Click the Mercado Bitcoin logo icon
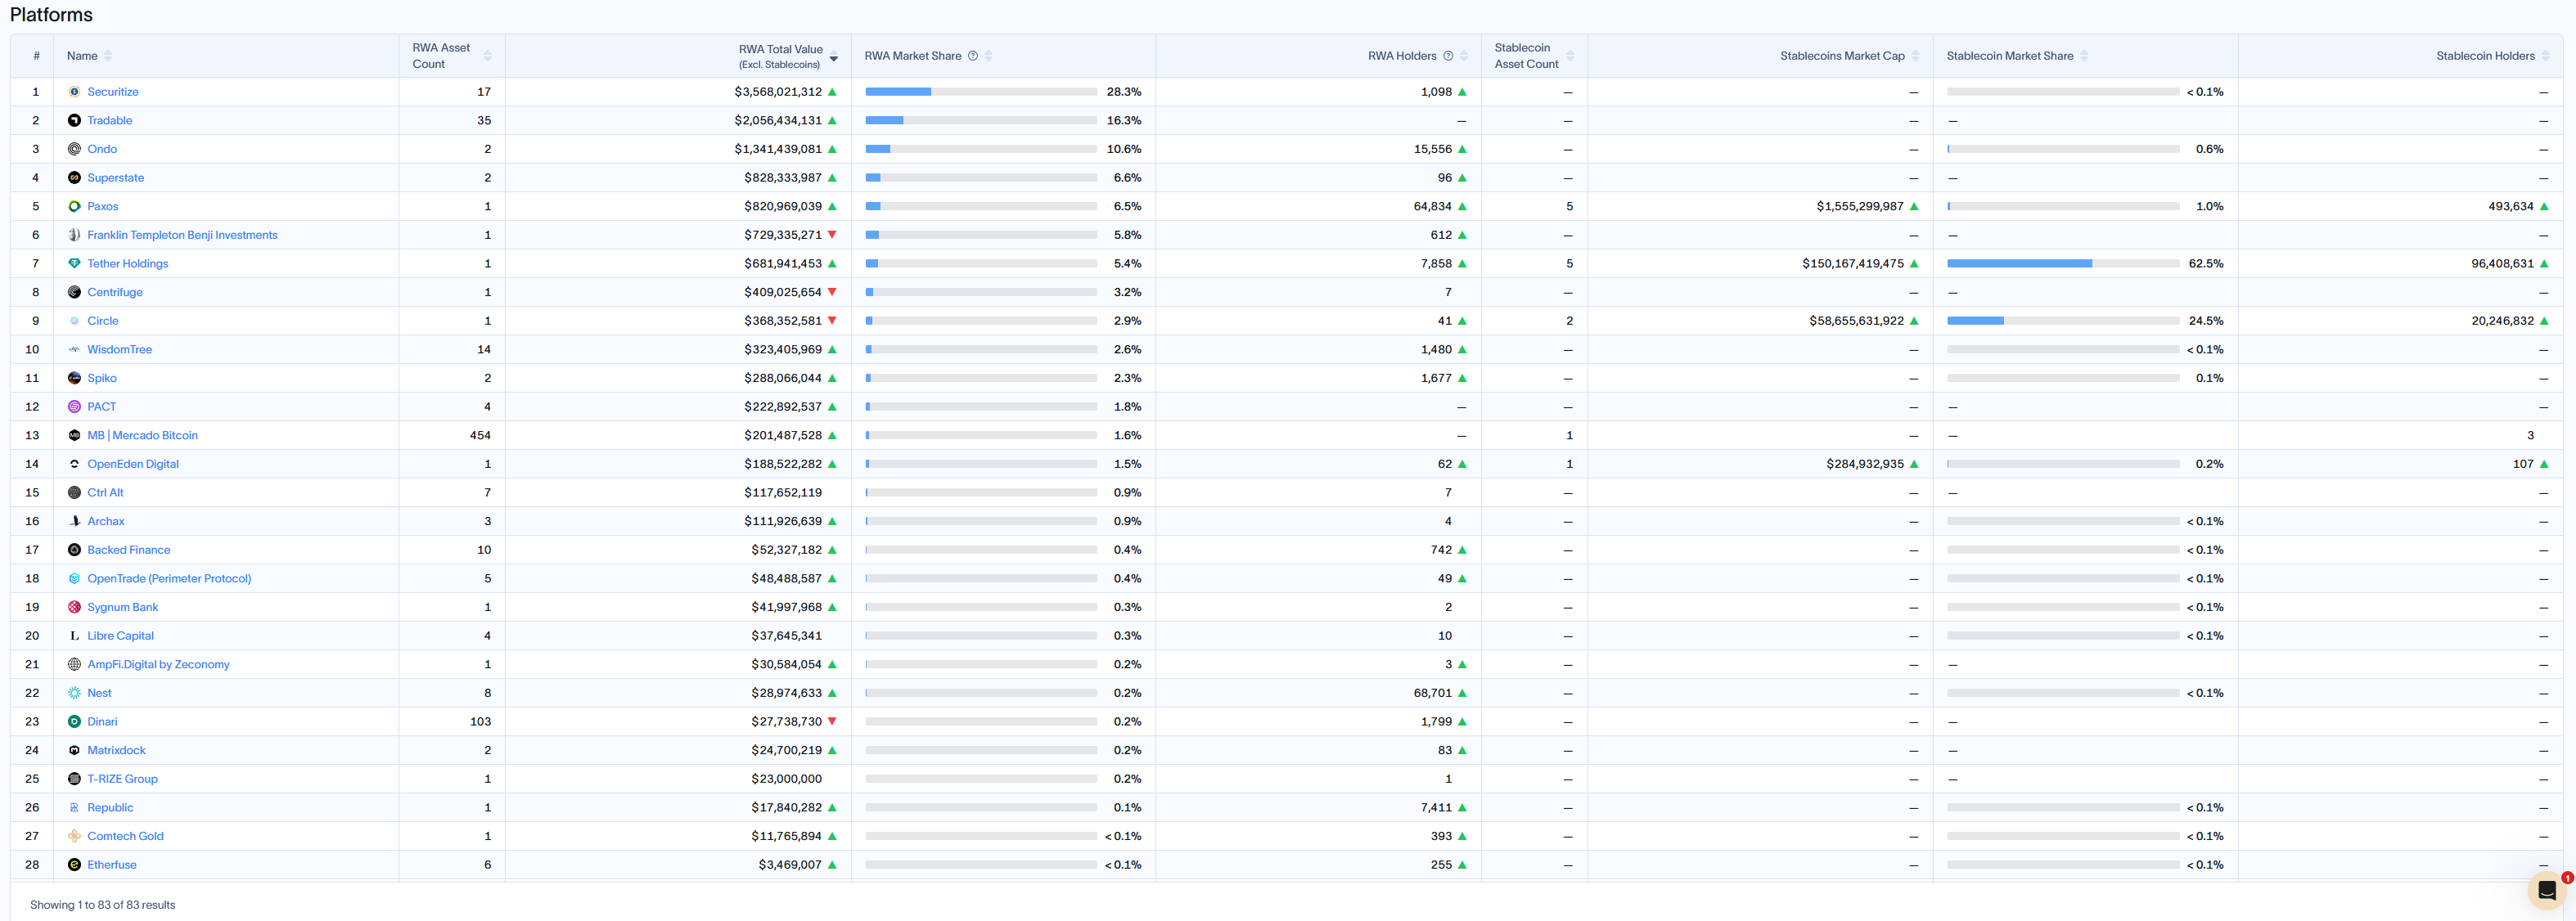Screen dimensions: 2576x921 74,436
